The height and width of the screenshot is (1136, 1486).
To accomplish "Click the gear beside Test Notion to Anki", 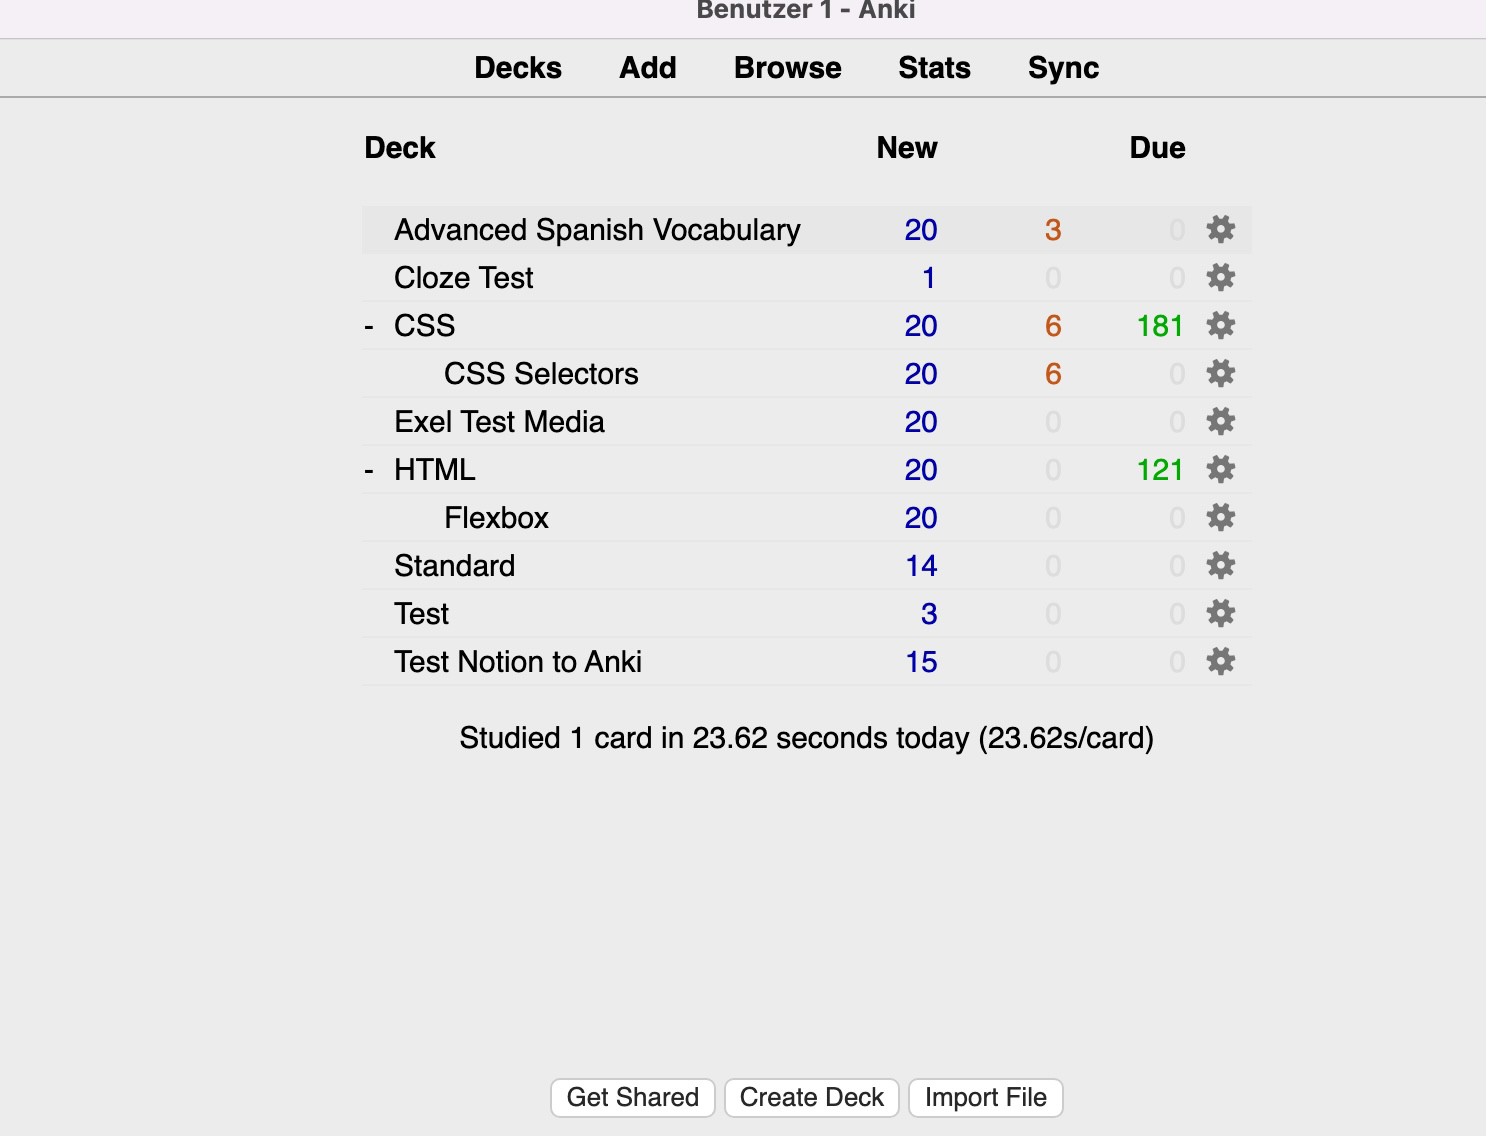I will 1219,661.
